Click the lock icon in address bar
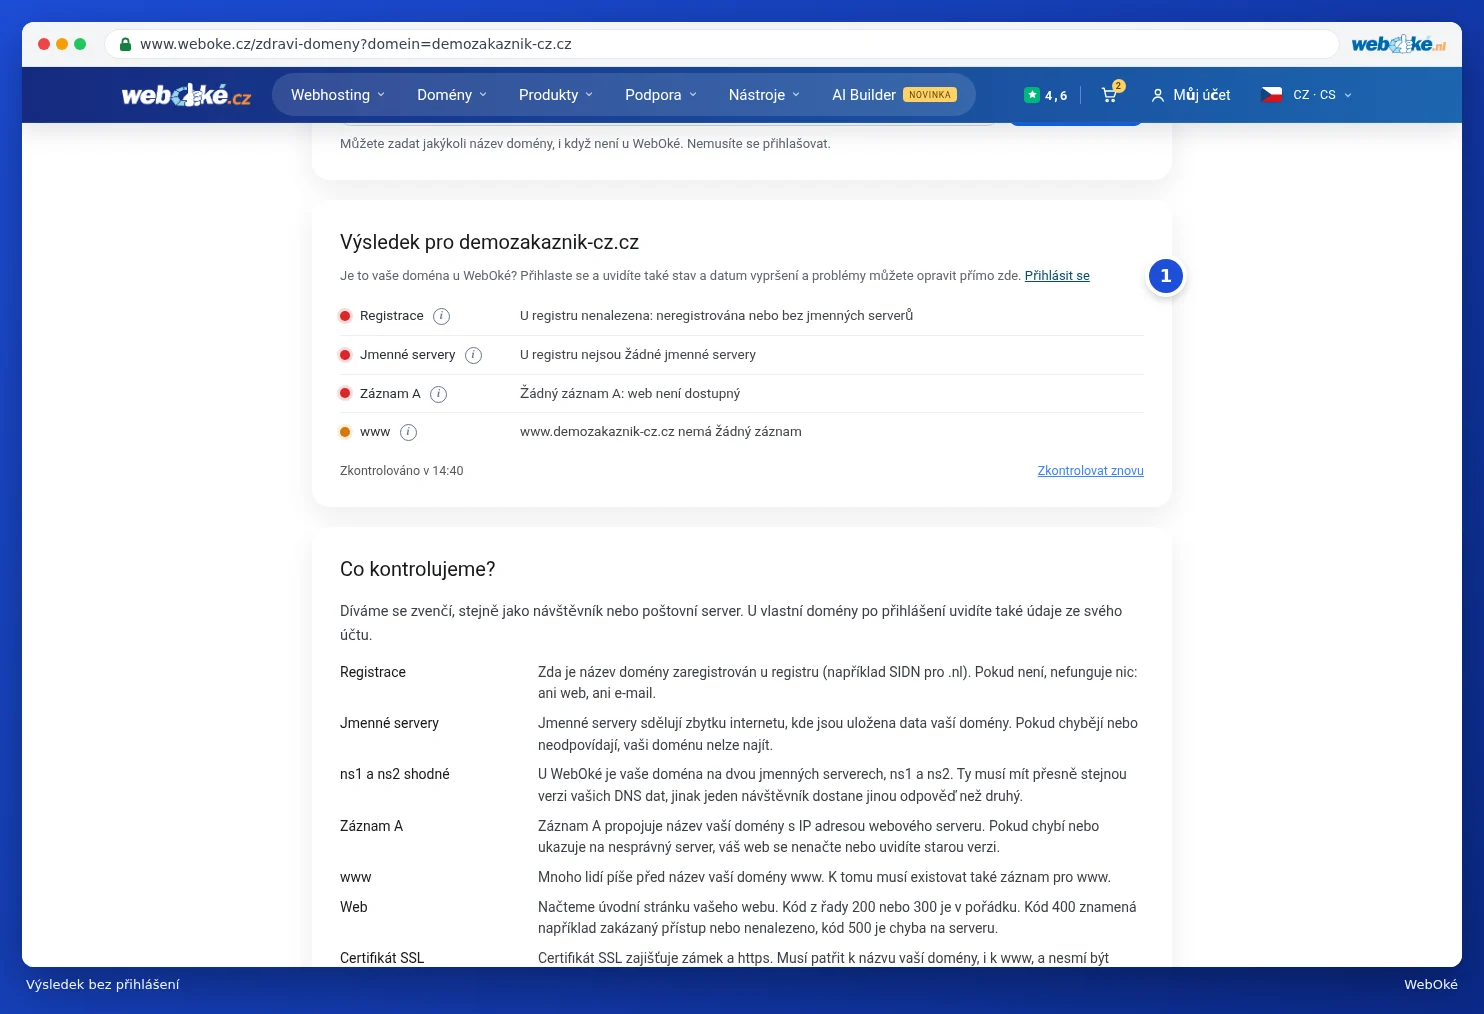 click(x=126, y=44)
